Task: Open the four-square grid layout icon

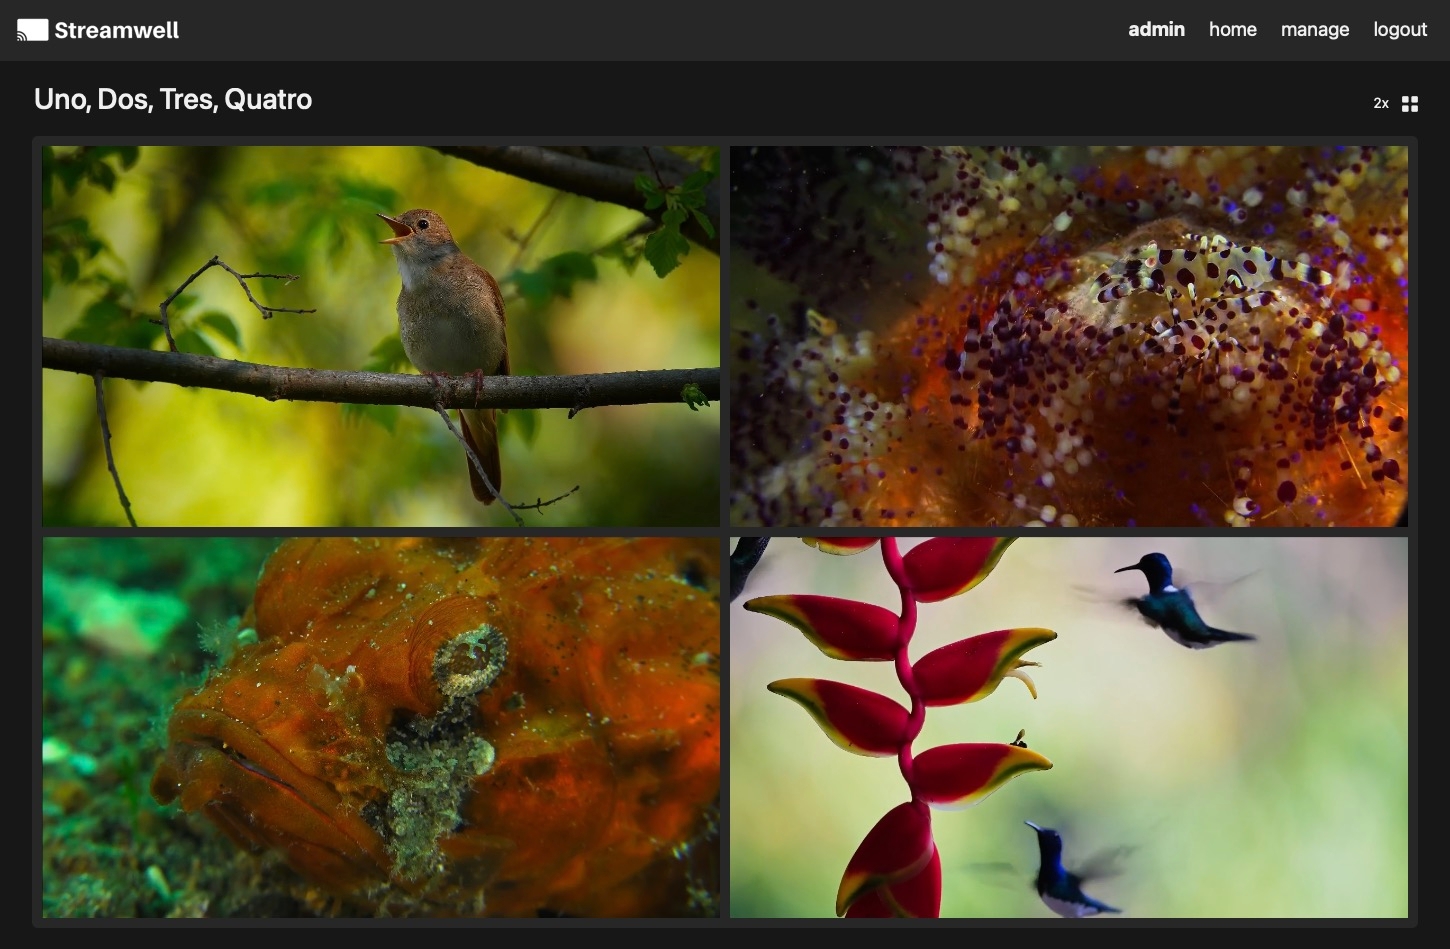Action: [x=1410, y=104]
